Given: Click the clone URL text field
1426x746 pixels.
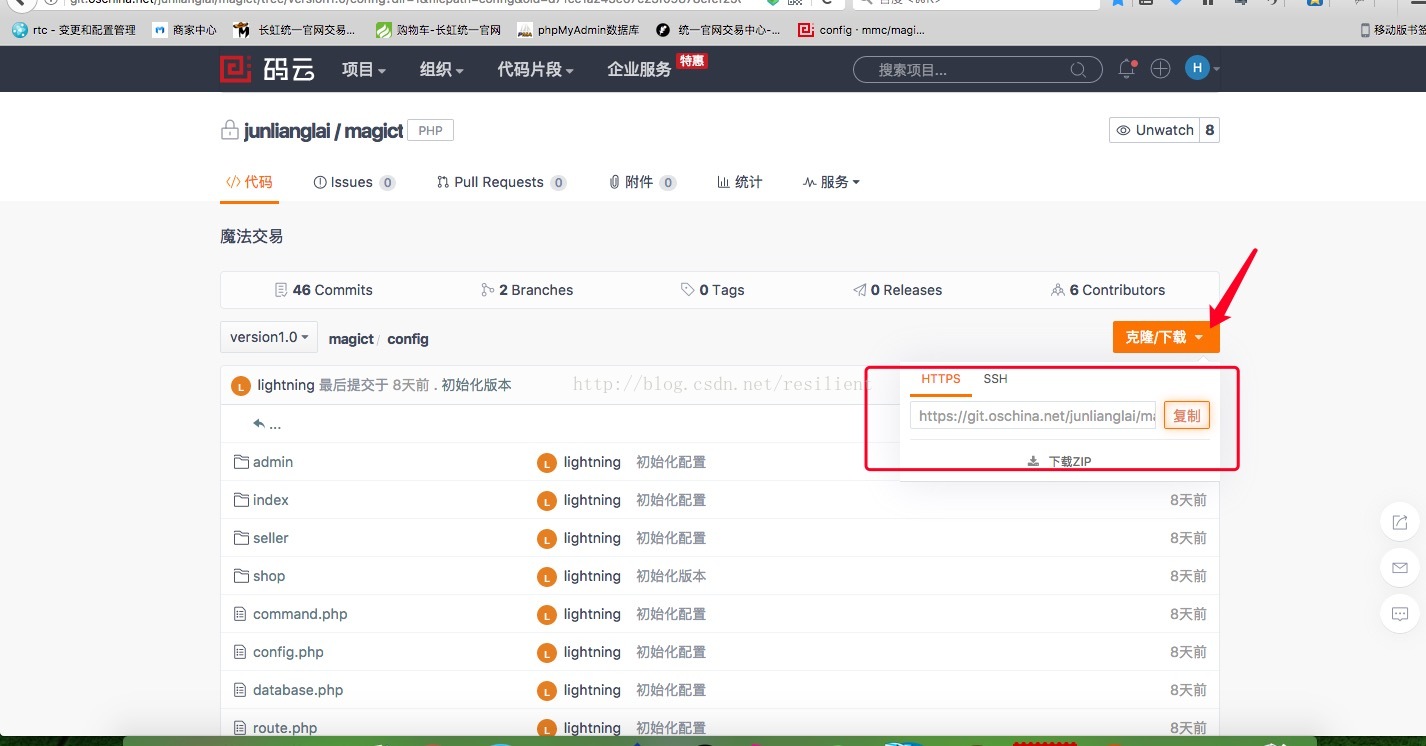Looking at the screenshot, I should [1033, 415].
